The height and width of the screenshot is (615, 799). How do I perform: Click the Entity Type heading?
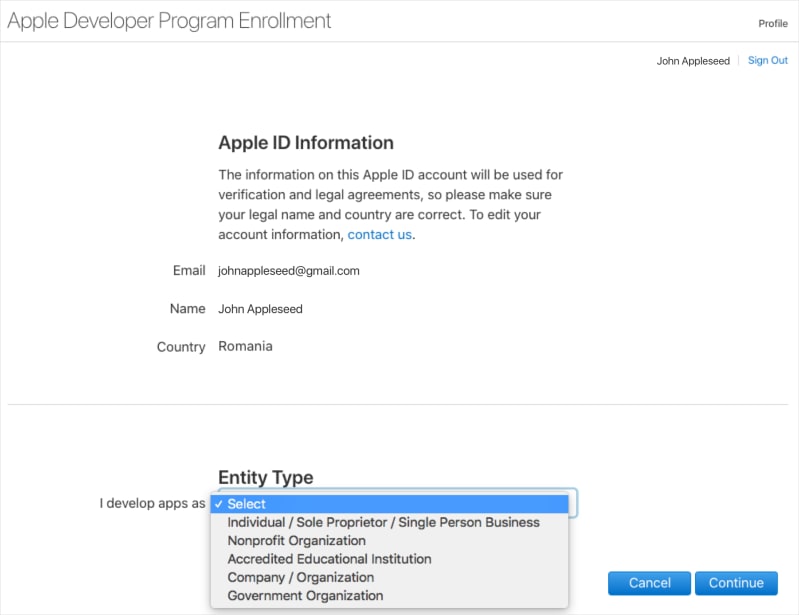tap(265, 477)
